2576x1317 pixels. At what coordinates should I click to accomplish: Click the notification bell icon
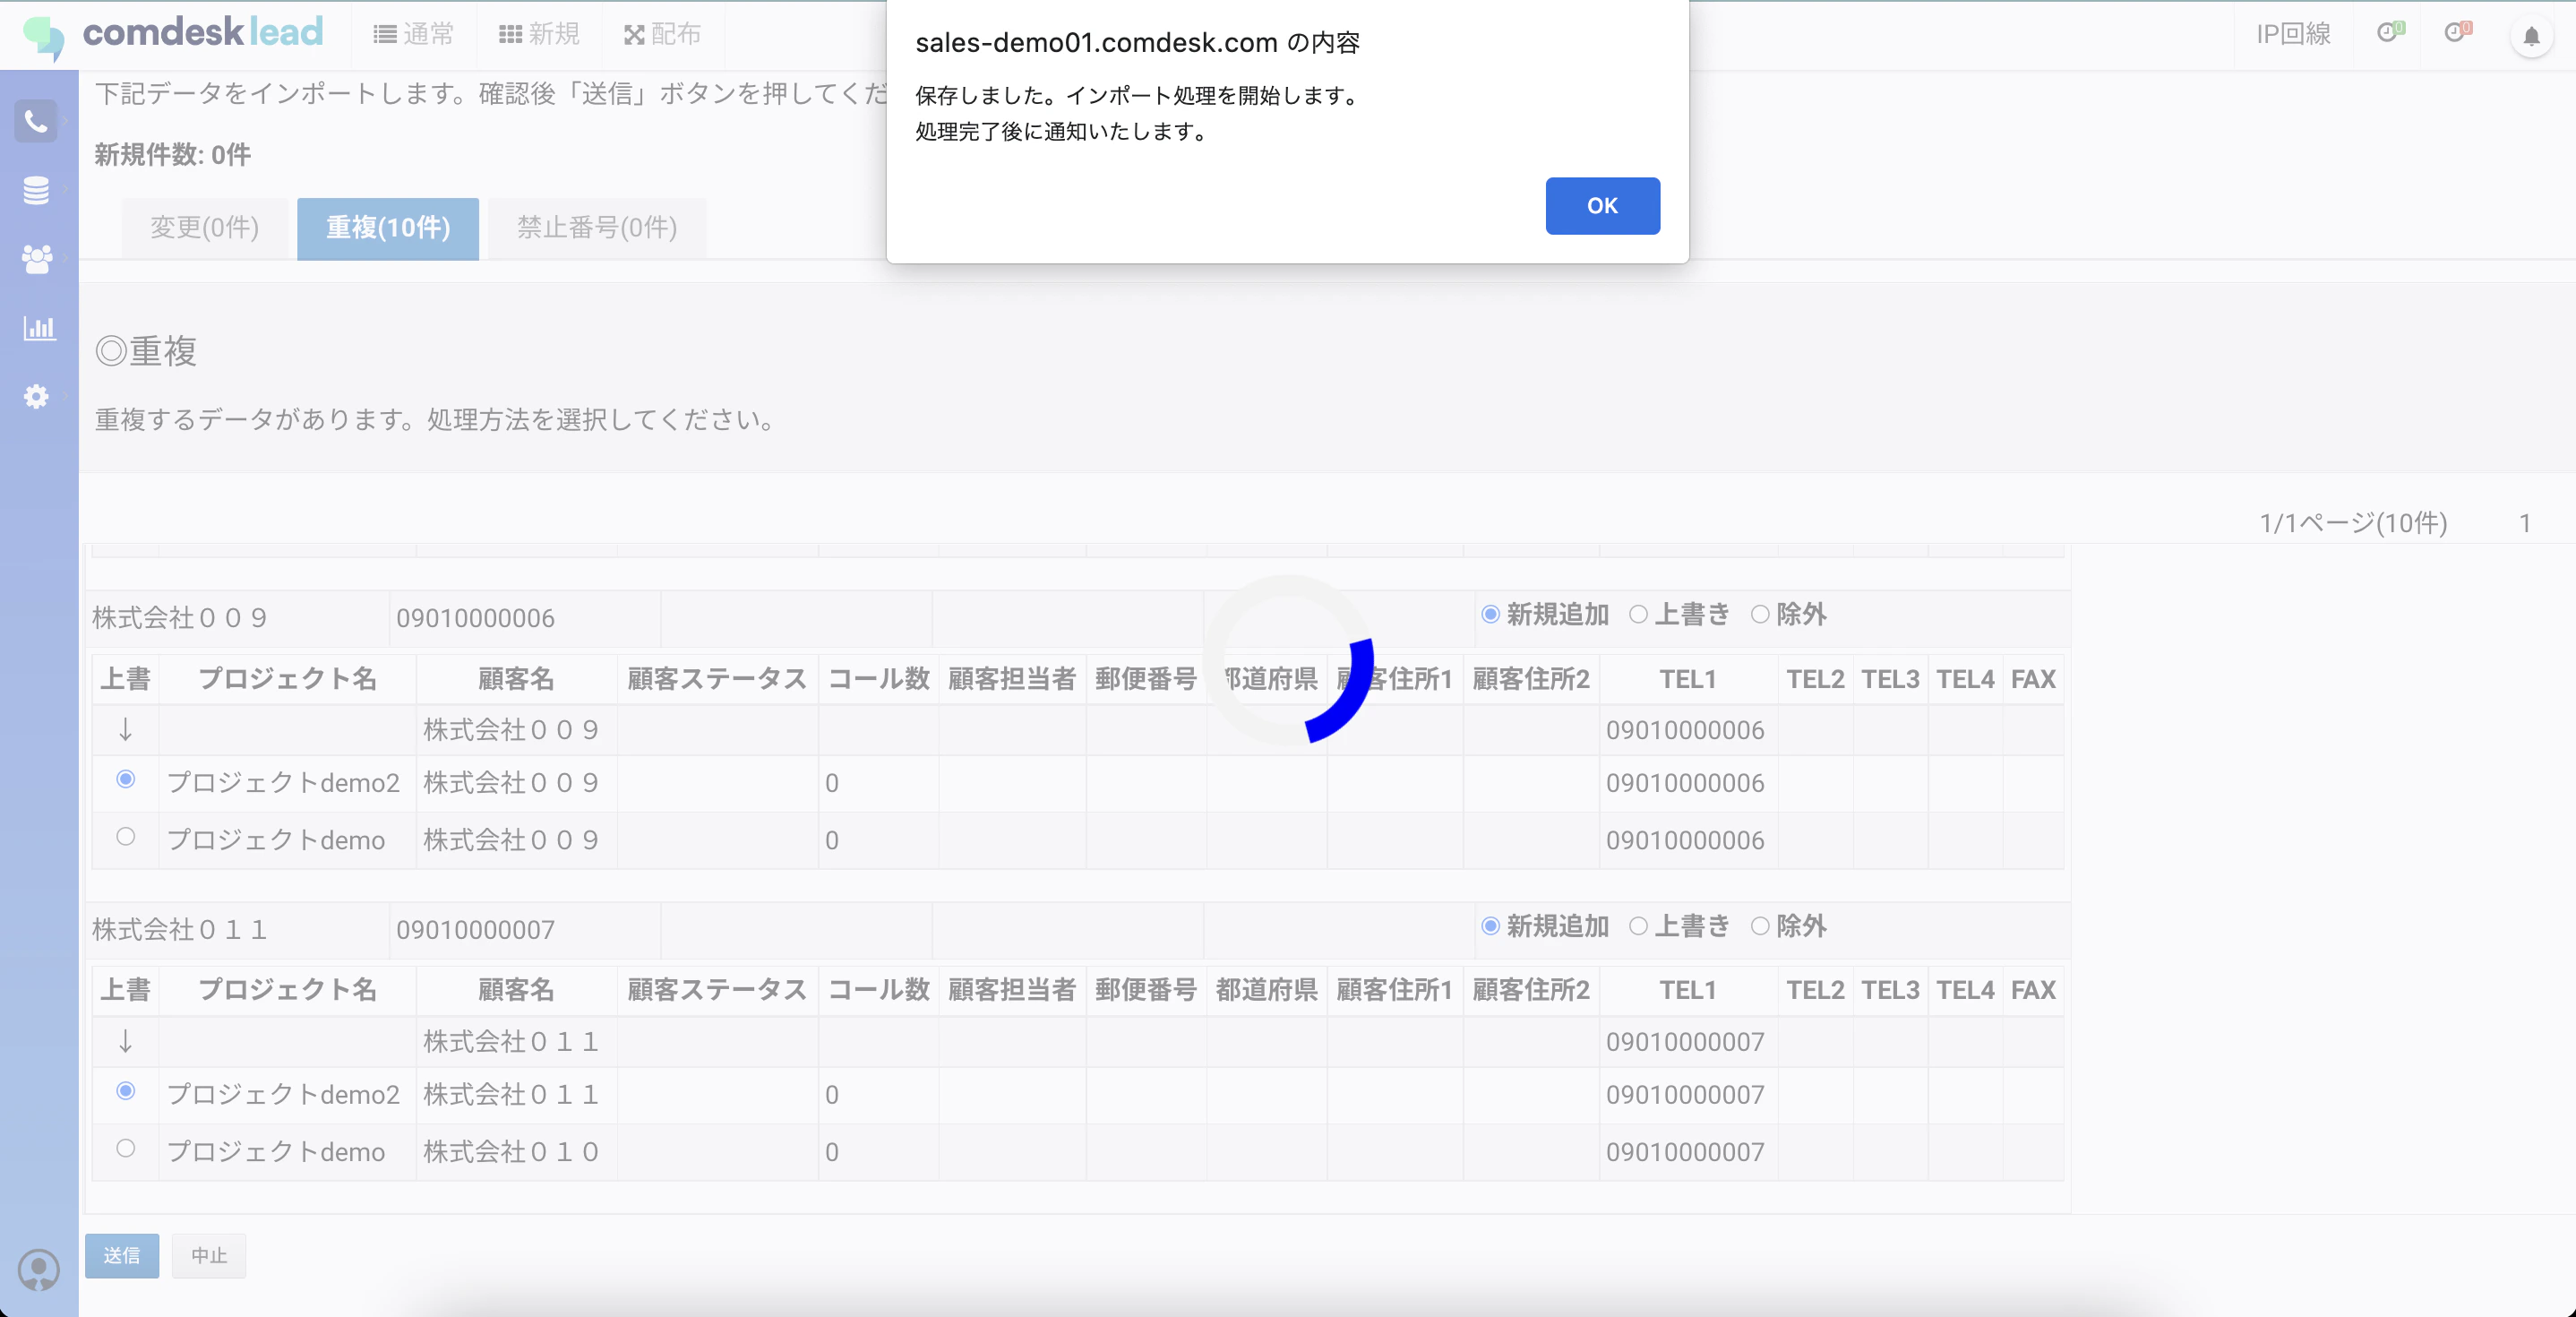point(2531,37)
